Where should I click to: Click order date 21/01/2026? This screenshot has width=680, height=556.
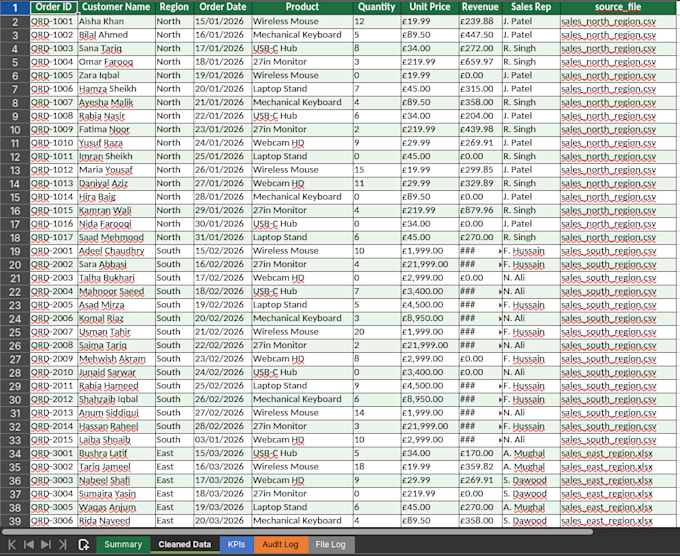tap(222, 102)
